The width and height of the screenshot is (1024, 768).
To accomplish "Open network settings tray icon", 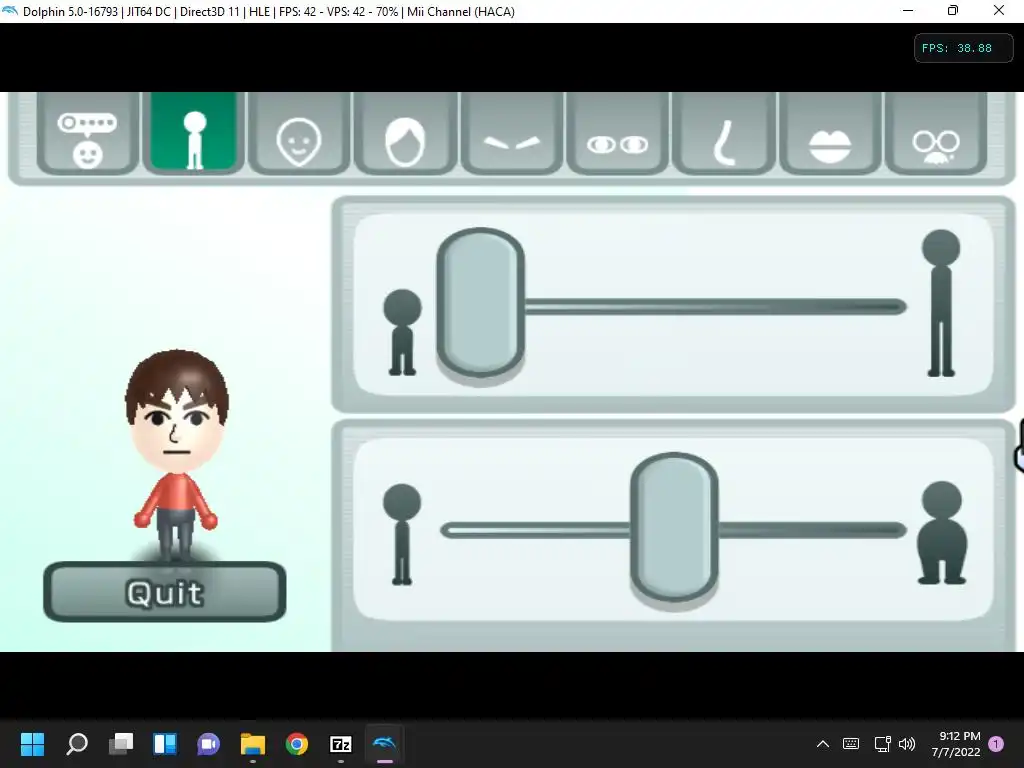I will [882, 744].
